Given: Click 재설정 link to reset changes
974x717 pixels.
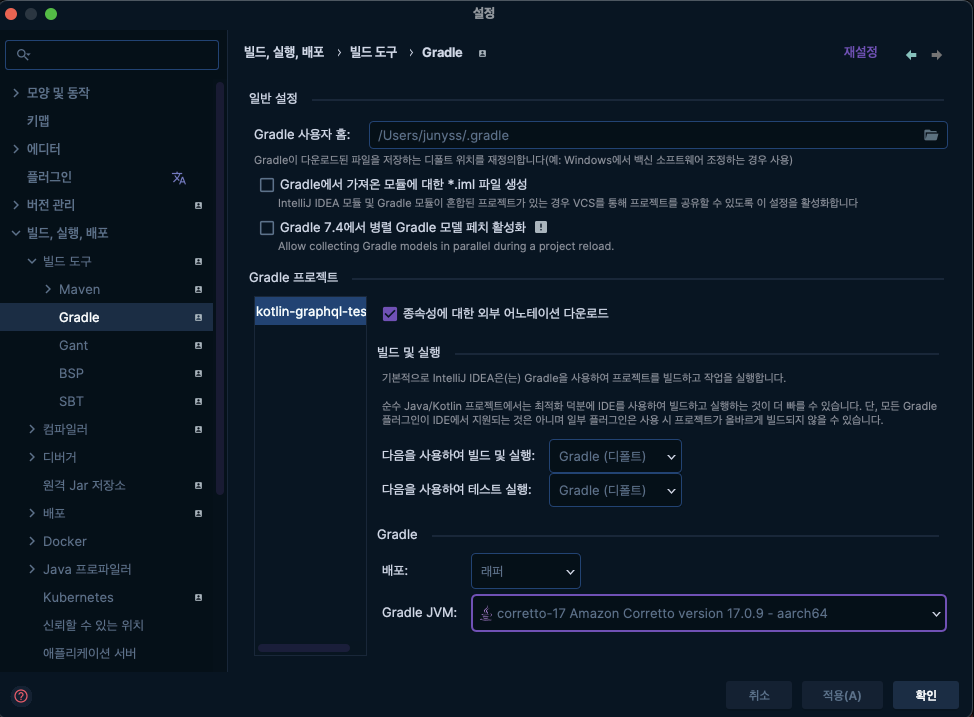Looking at the screenshot, I should point(860,53).
